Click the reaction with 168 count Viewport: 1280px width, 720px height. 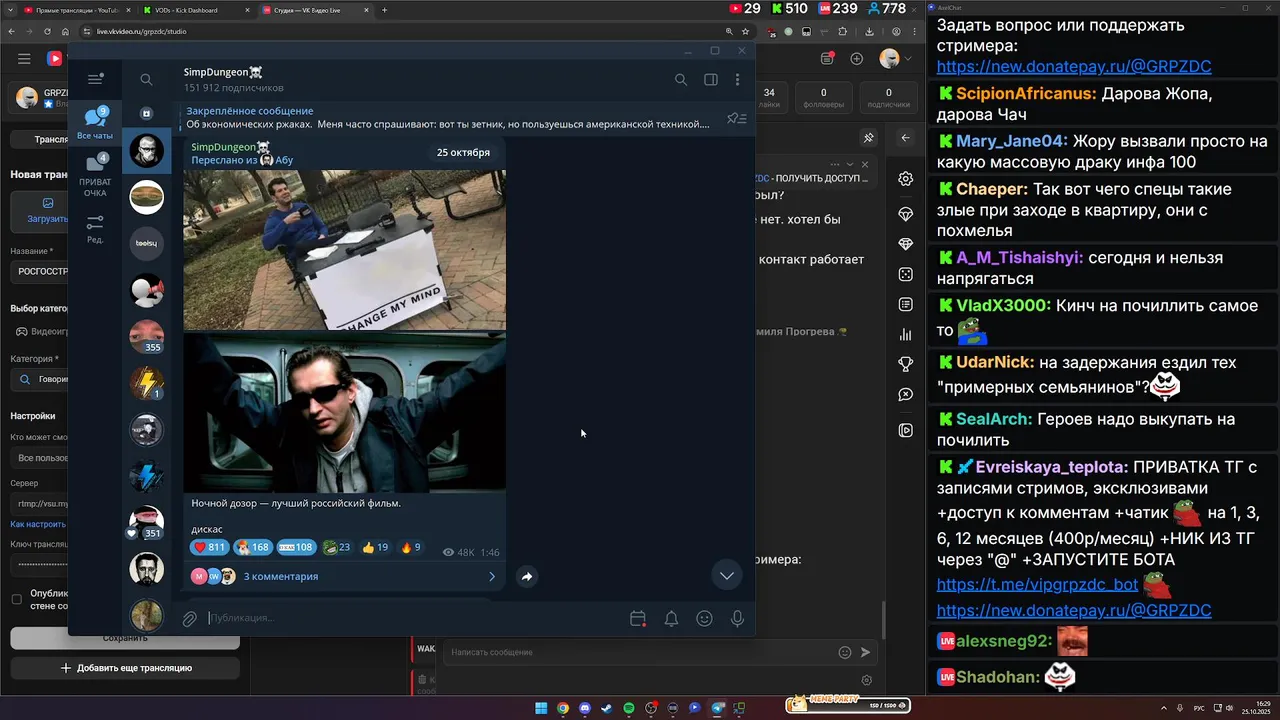(x=253, y=547)
